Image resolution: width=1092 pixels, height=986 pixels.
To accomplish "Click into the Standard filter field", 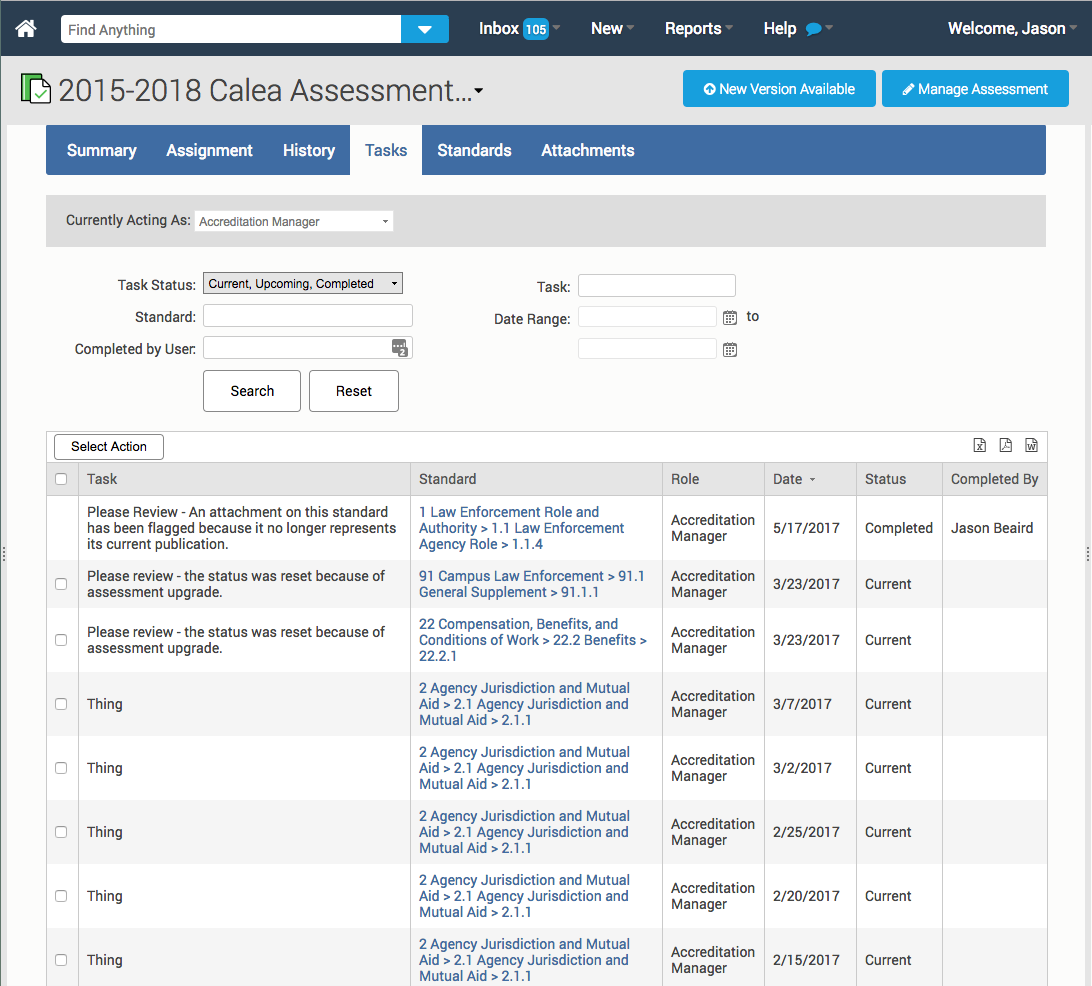I will [x=307, y=316].
